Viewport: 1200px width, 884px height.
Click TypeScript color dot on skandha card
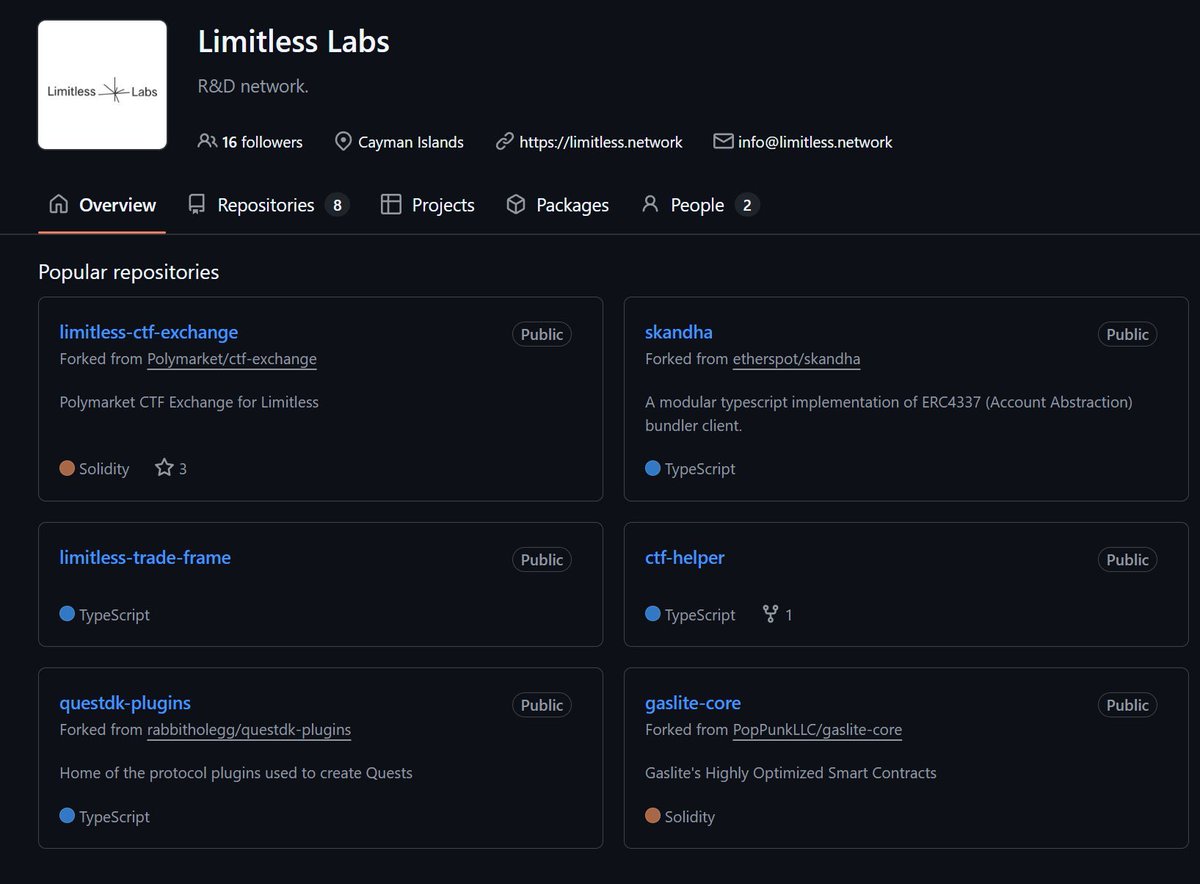coord(653,468)
